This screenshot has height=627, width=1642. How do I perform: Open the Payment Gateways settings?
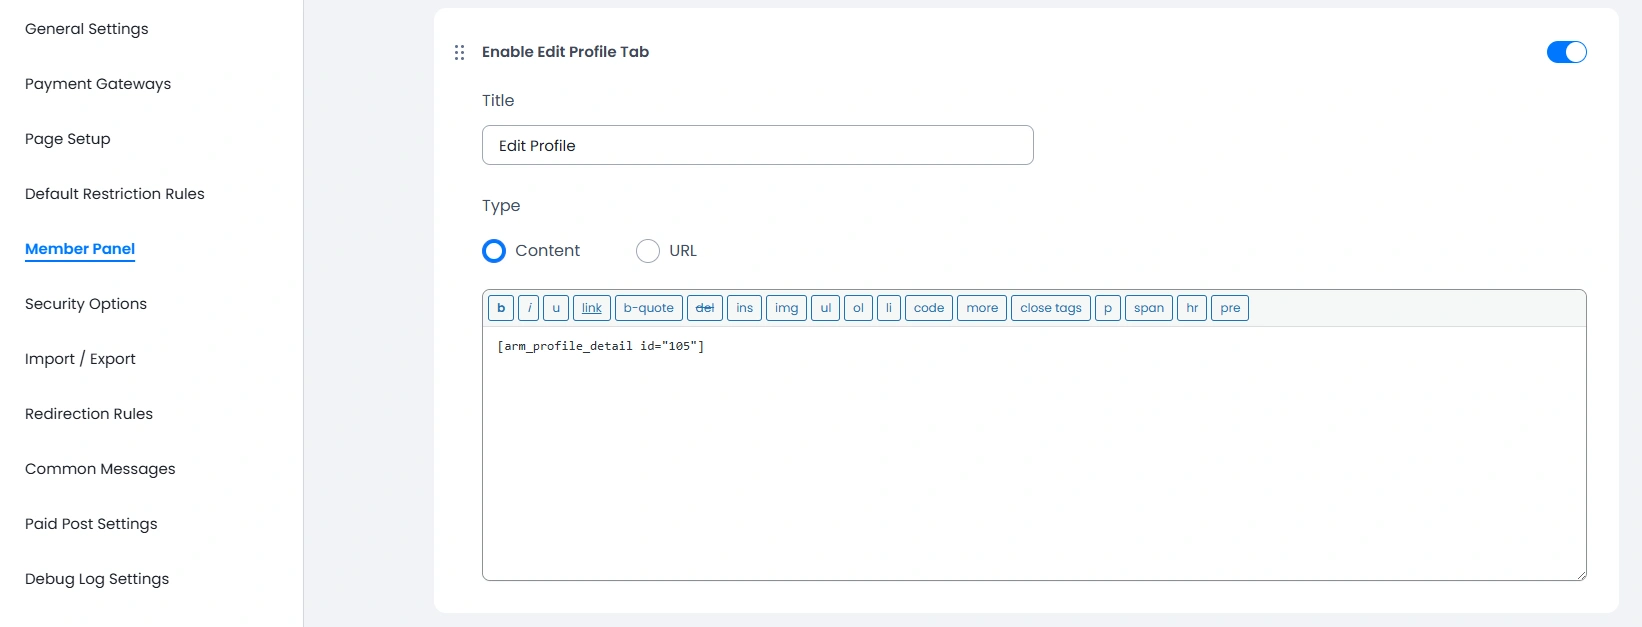[x=97, y=84]
